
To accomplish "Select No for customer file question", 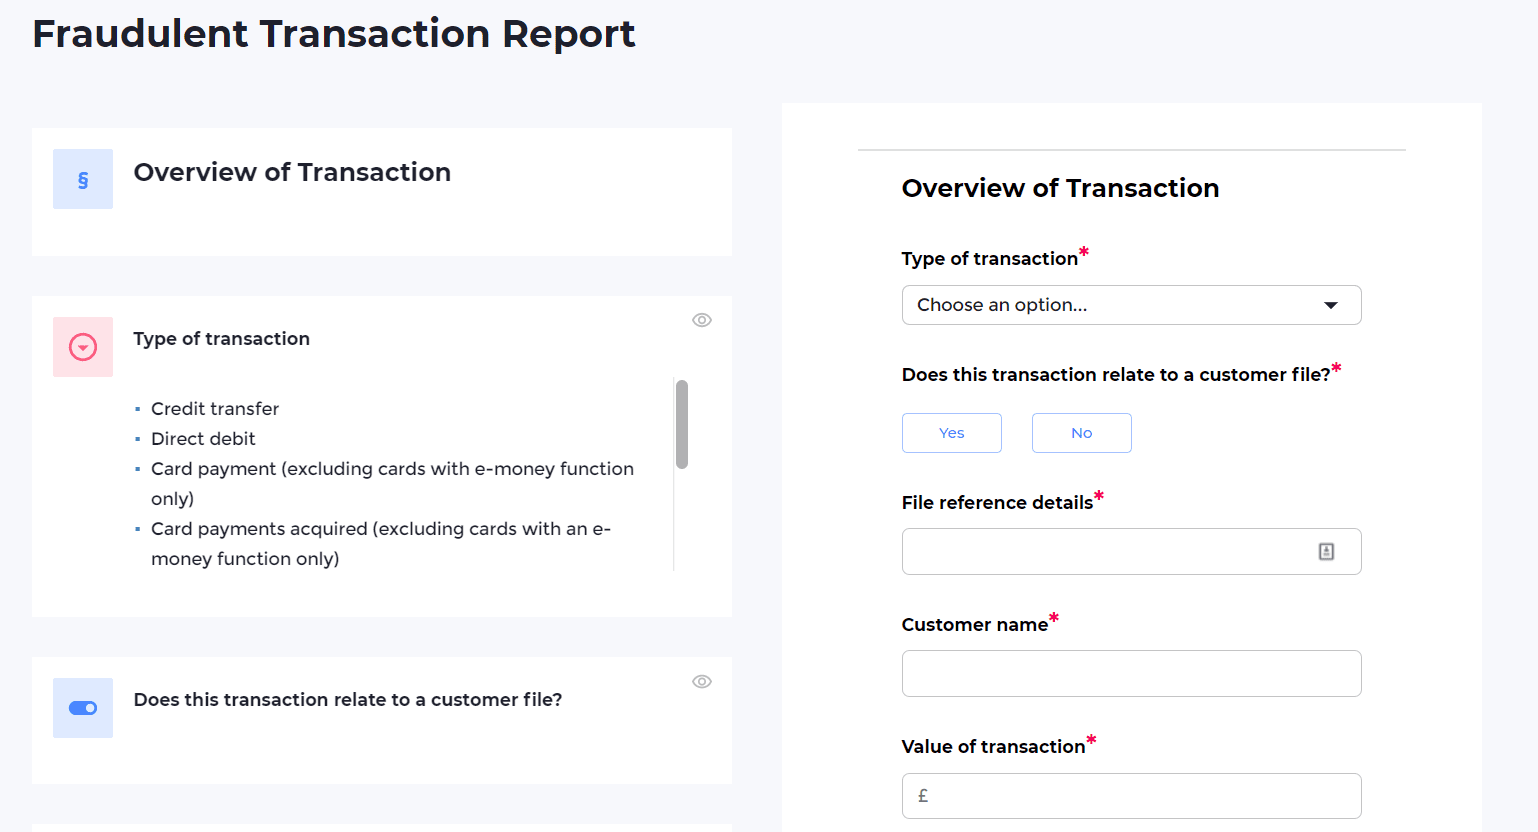I will (1081, 433).
